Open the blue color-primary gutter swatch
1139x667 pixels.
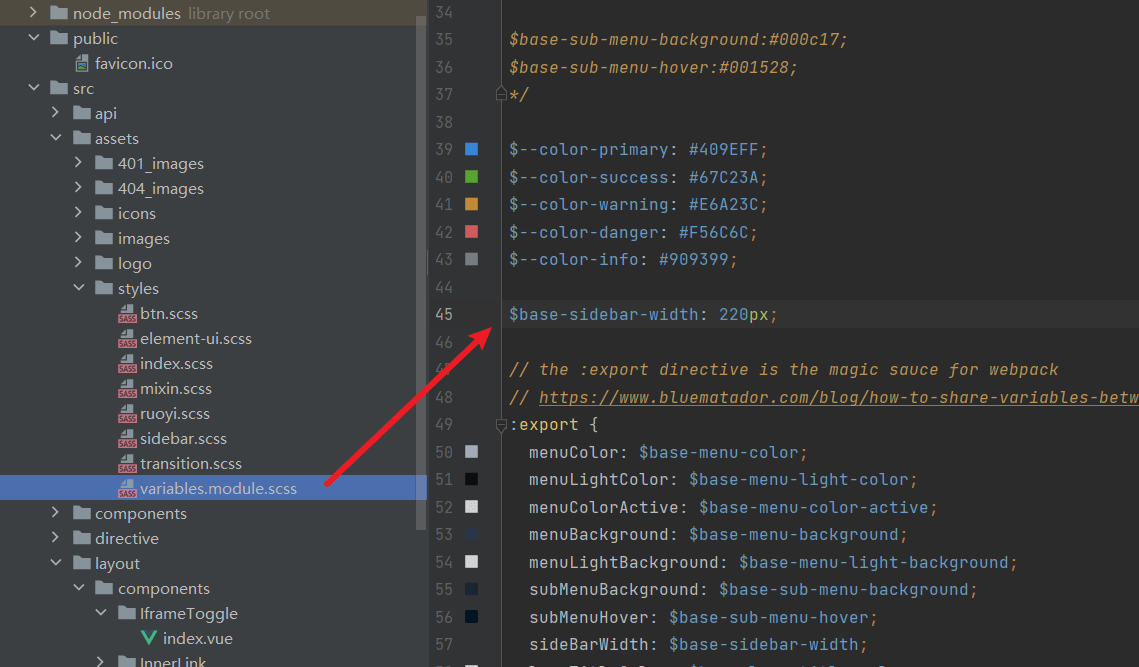point(471,149)
